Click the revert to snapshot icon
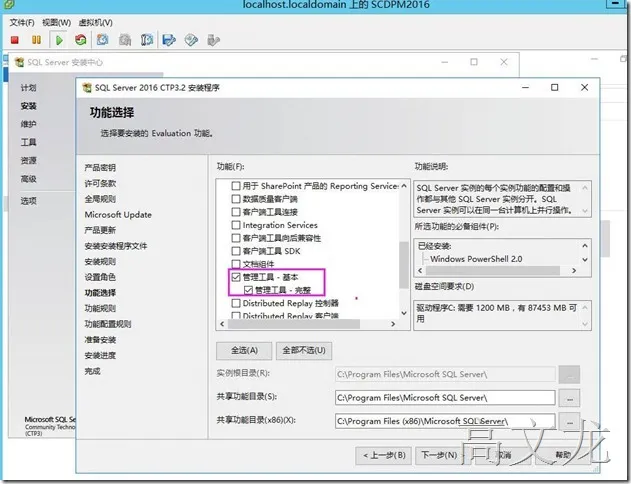Image resolution: width=631 pixels, height=484 pixels. pyautogui.click(x=125, y=39)
